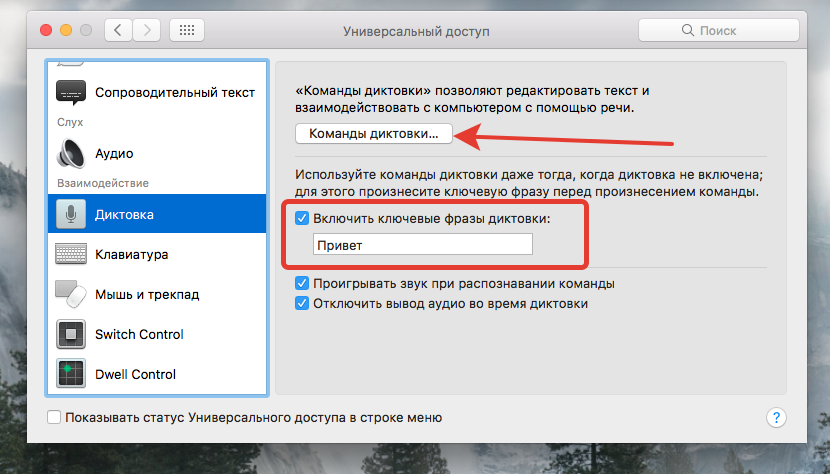Select Мышь и трекпад in the sidebar
Viewport: 830px width, 474px height.
click(x=147, y=294)
